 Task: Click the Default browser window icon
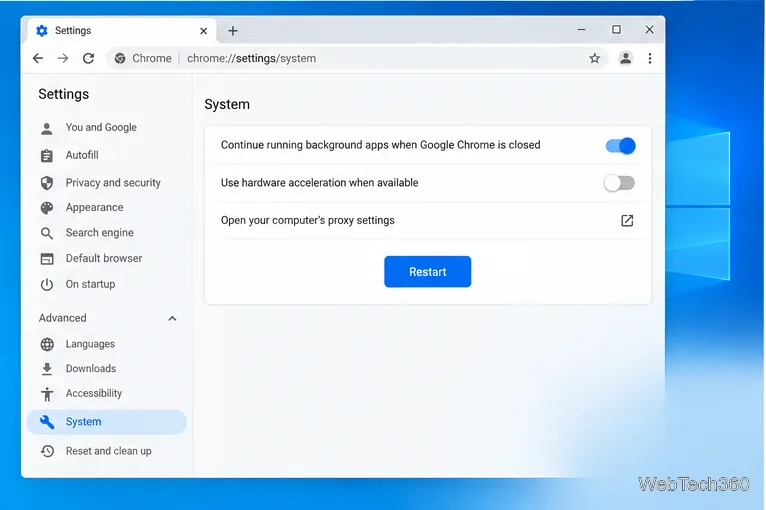[x=47, y=258]
